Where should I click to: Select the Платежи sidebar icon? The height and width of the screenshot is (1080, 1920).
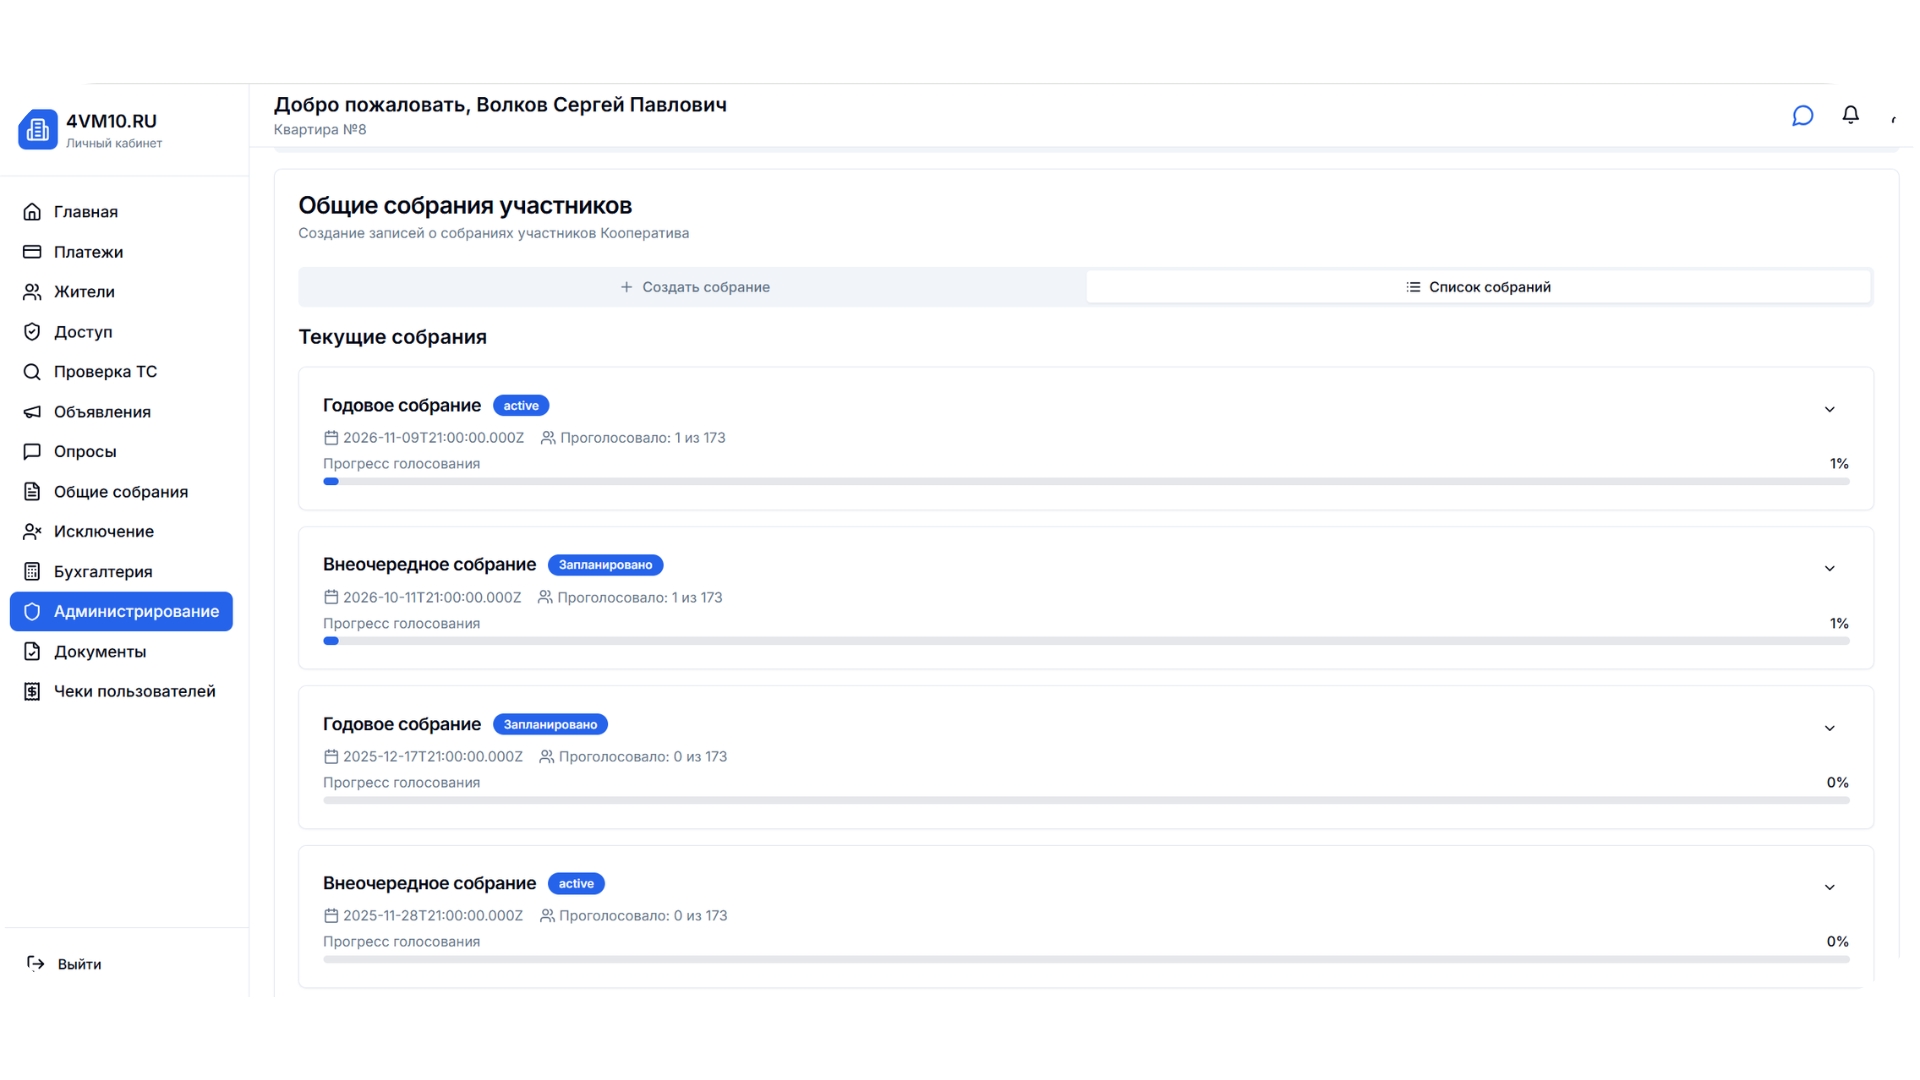(31, 252)
